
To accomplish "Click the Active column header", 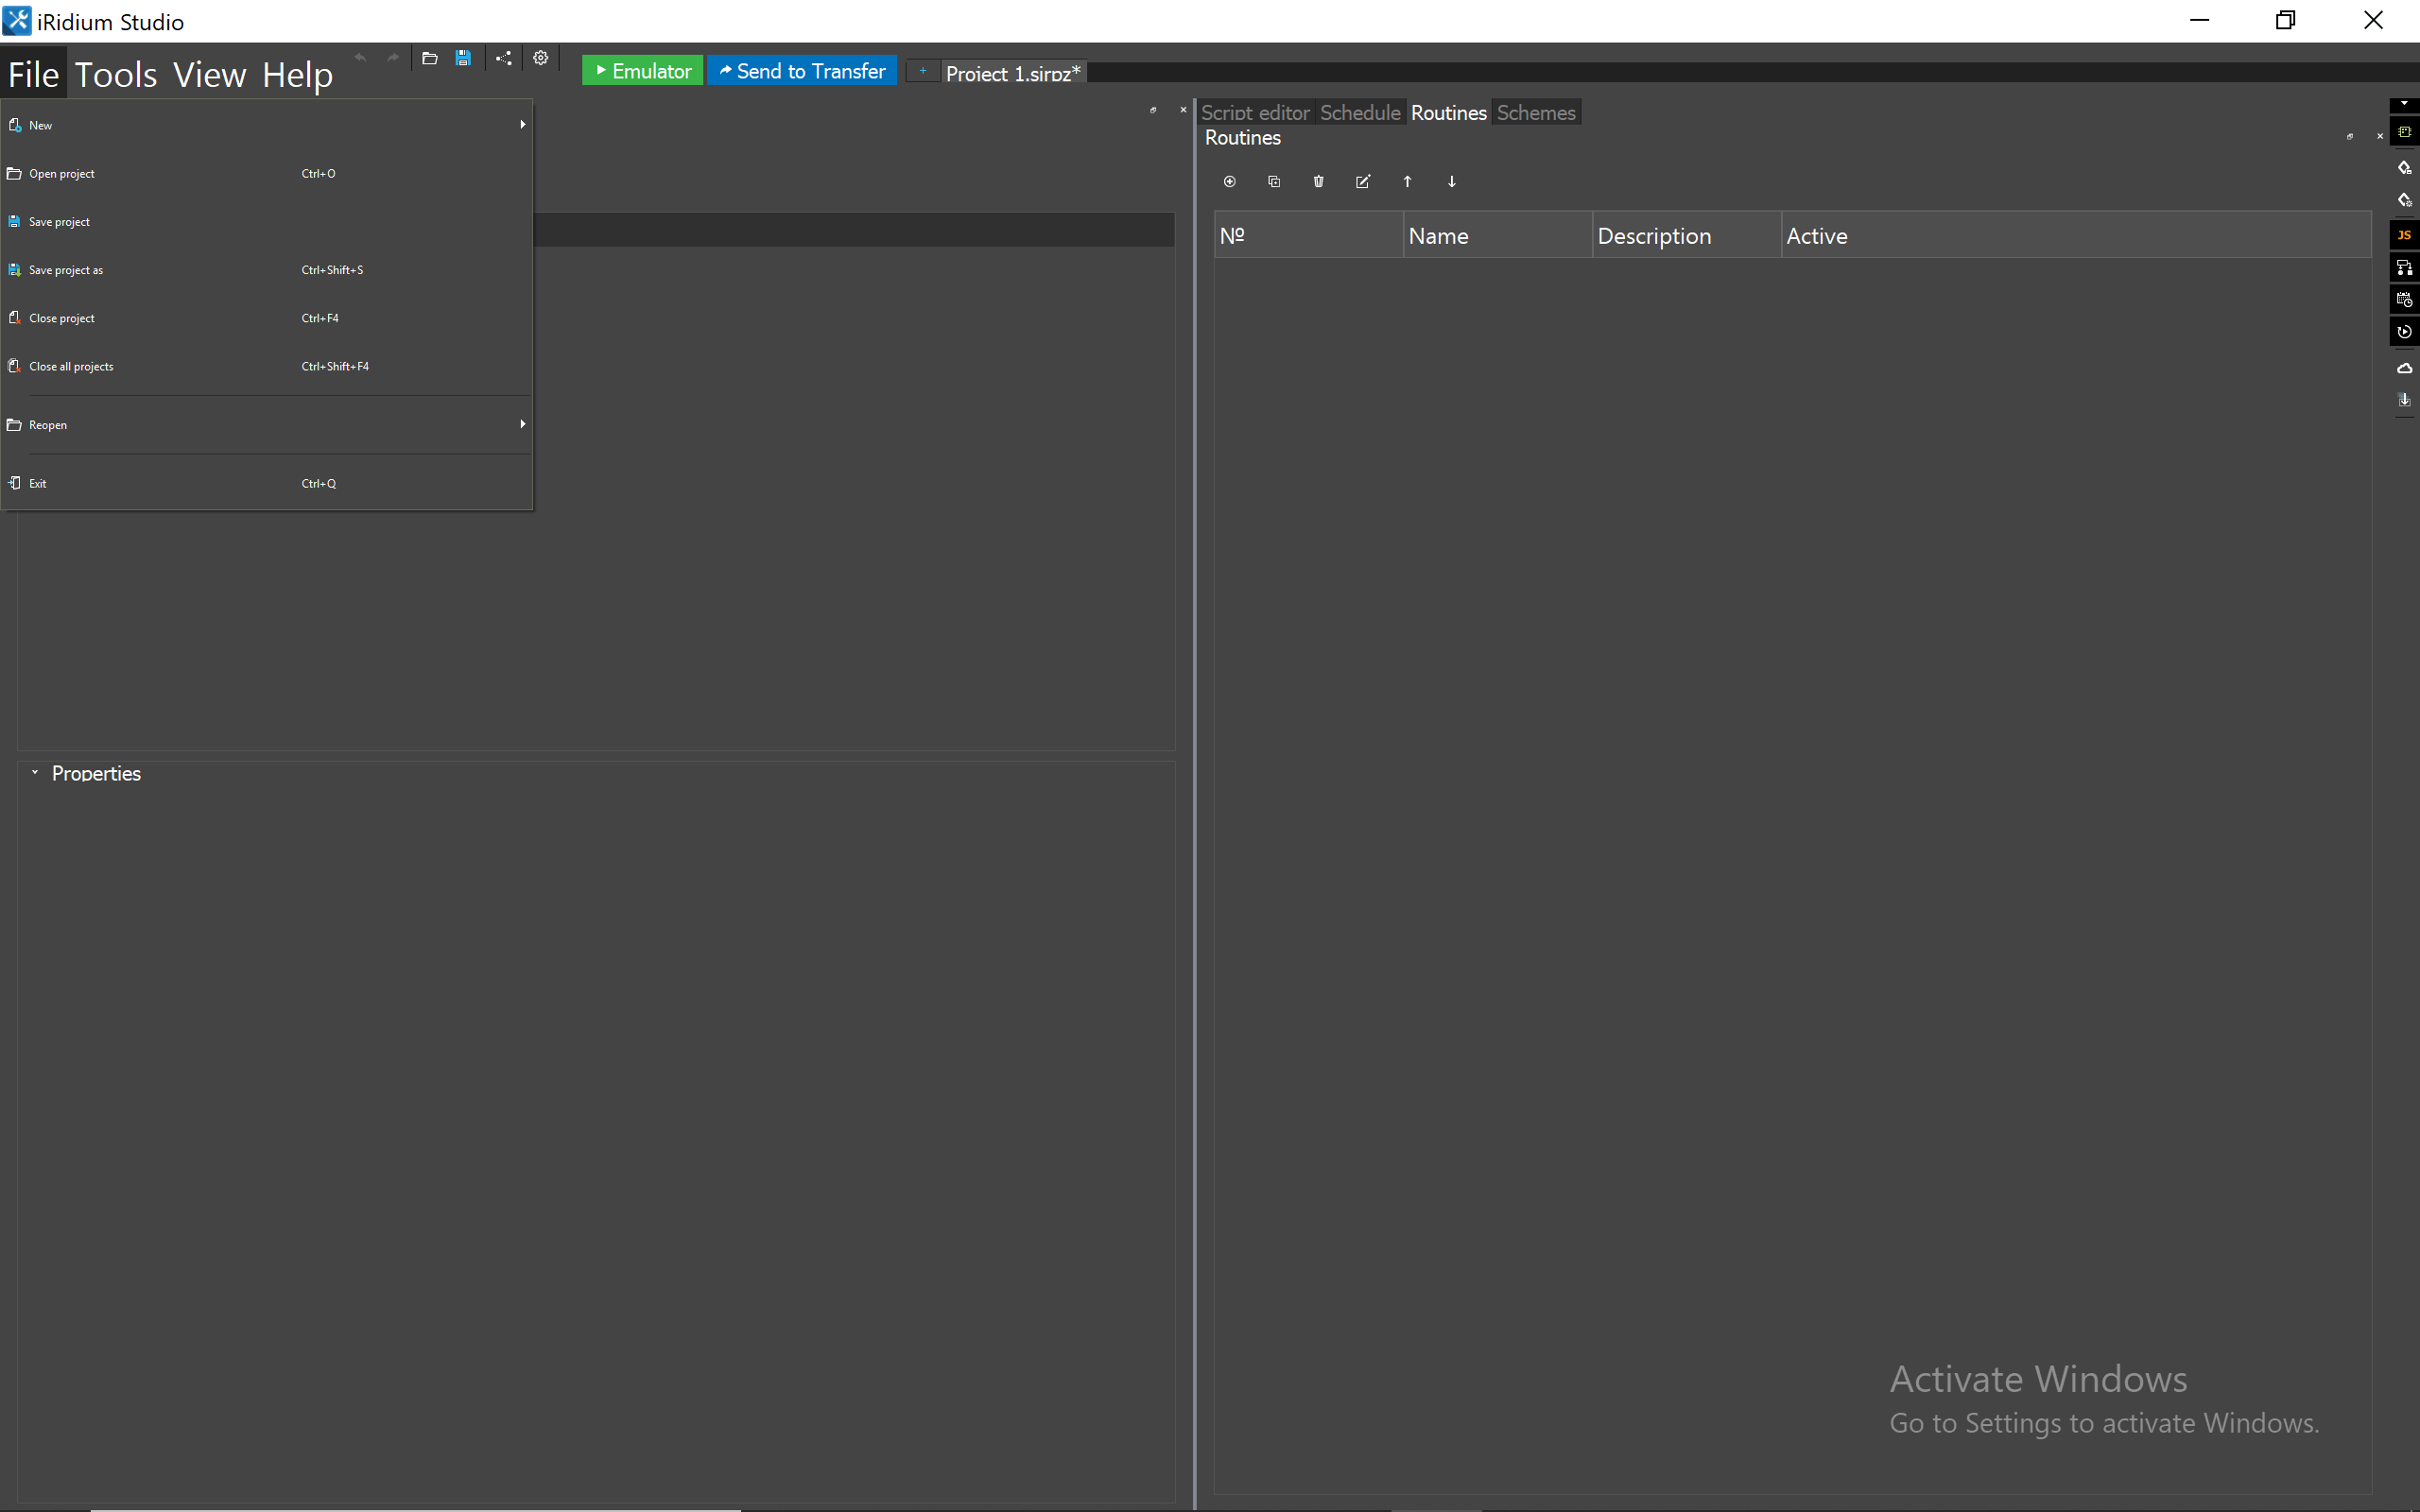I will 2077,236.
